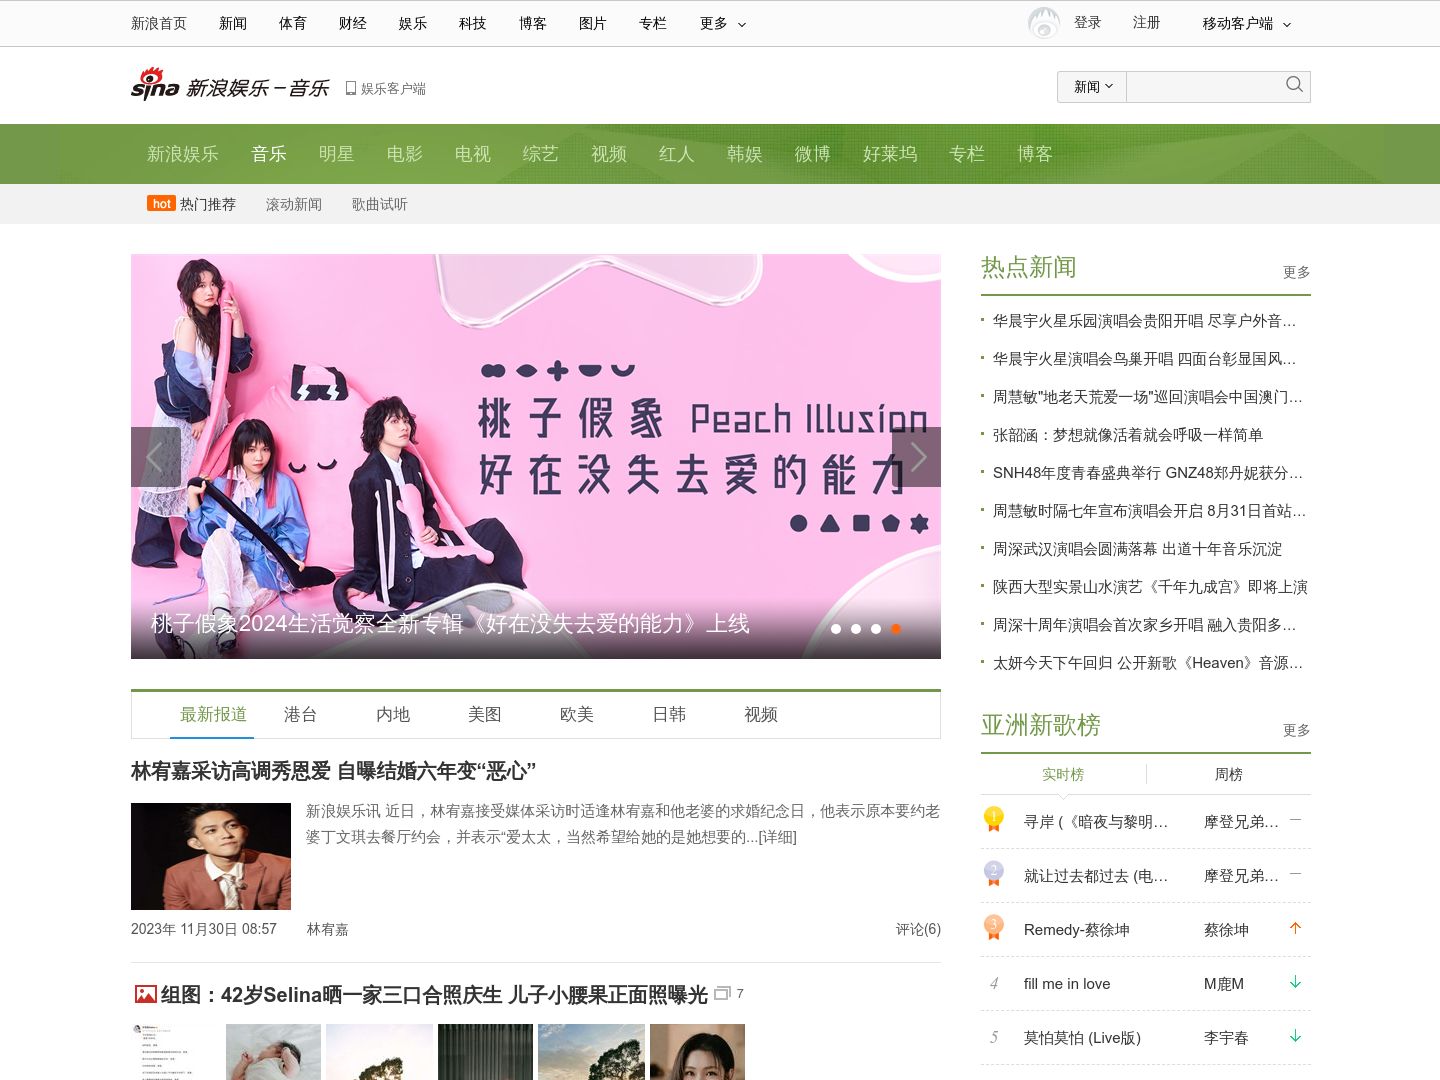This screenshot has height=1080, width=1440.
Task: Expand the 移动客户端 dropdown
Action: coord(1247,23)
